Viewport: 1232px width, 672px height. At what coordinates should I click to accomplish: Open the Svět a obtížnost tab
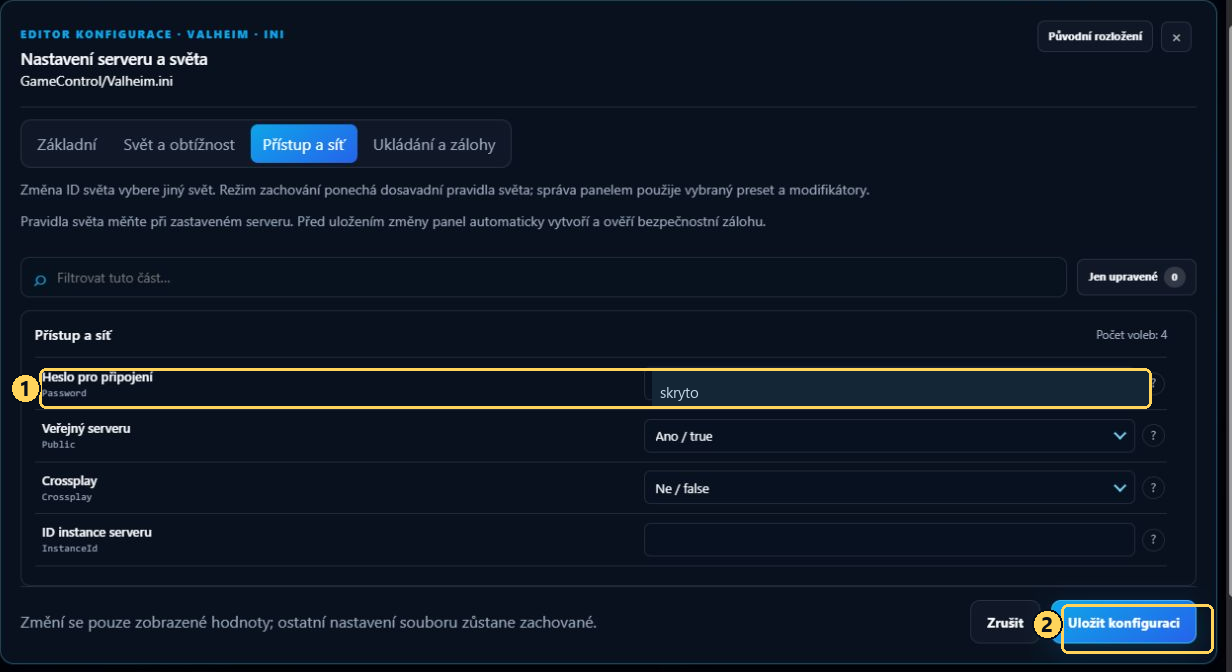(x=179, y=144)
